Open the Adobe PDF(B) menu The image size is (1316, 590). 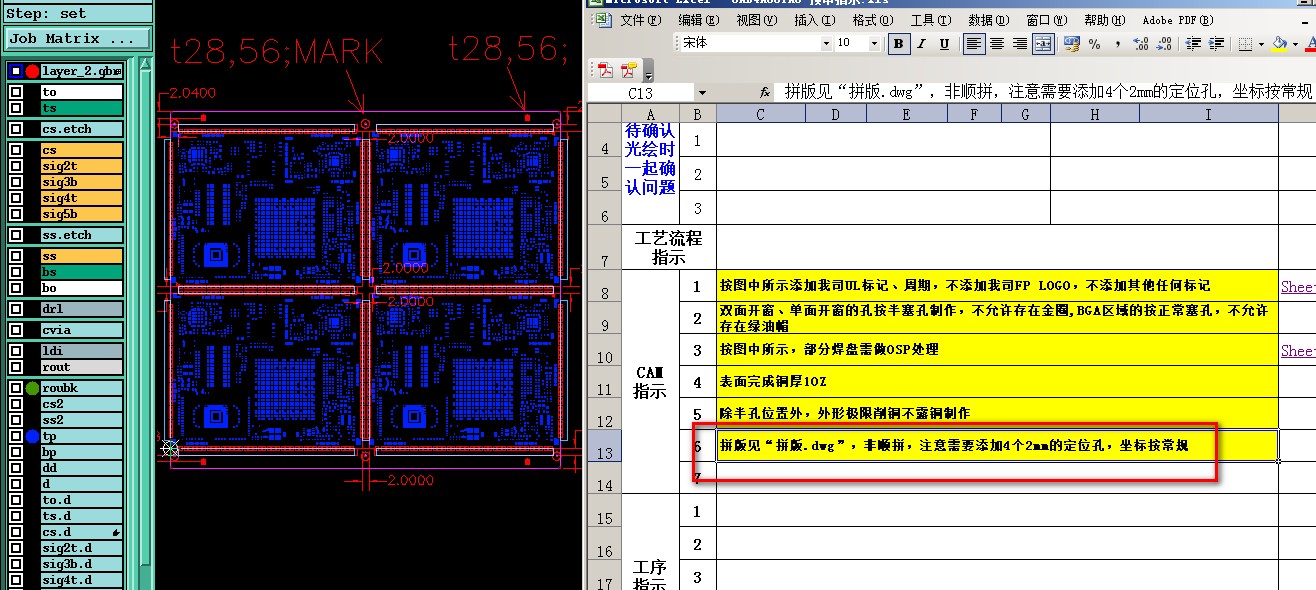pyautogui.click(x=1178, y=20)
